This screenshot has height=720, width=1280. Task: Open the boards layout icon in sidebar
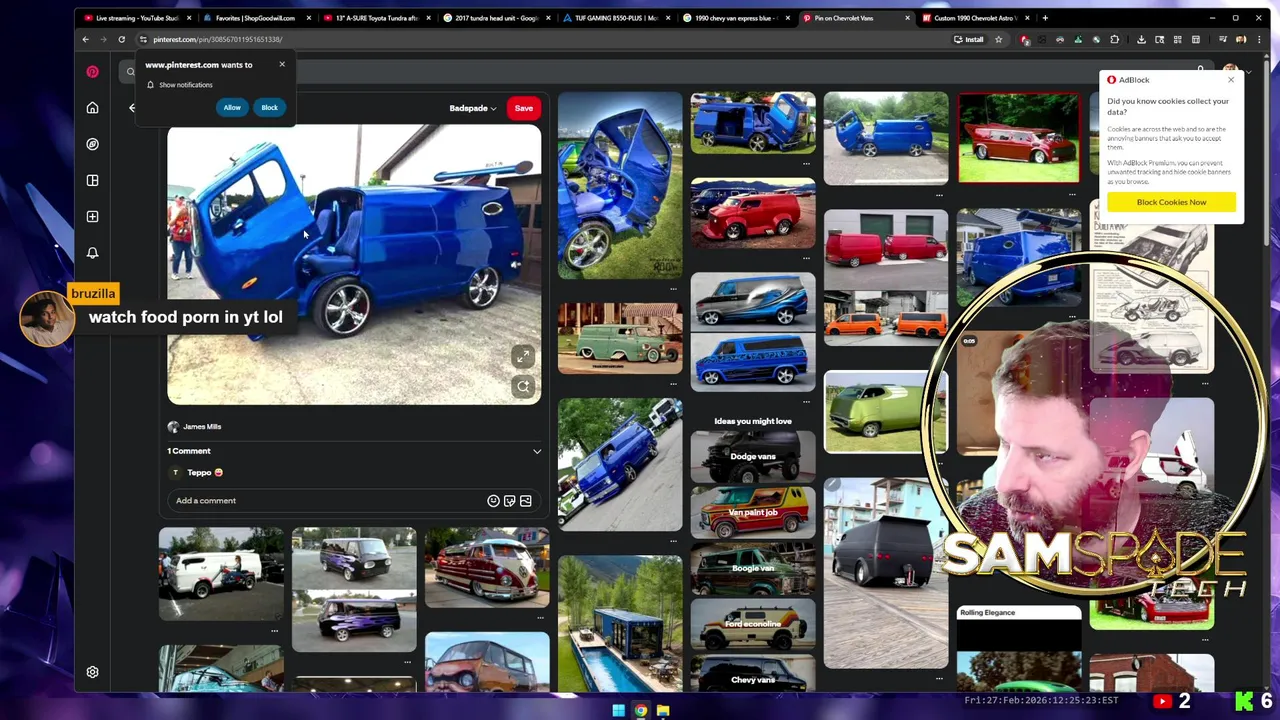92,180
